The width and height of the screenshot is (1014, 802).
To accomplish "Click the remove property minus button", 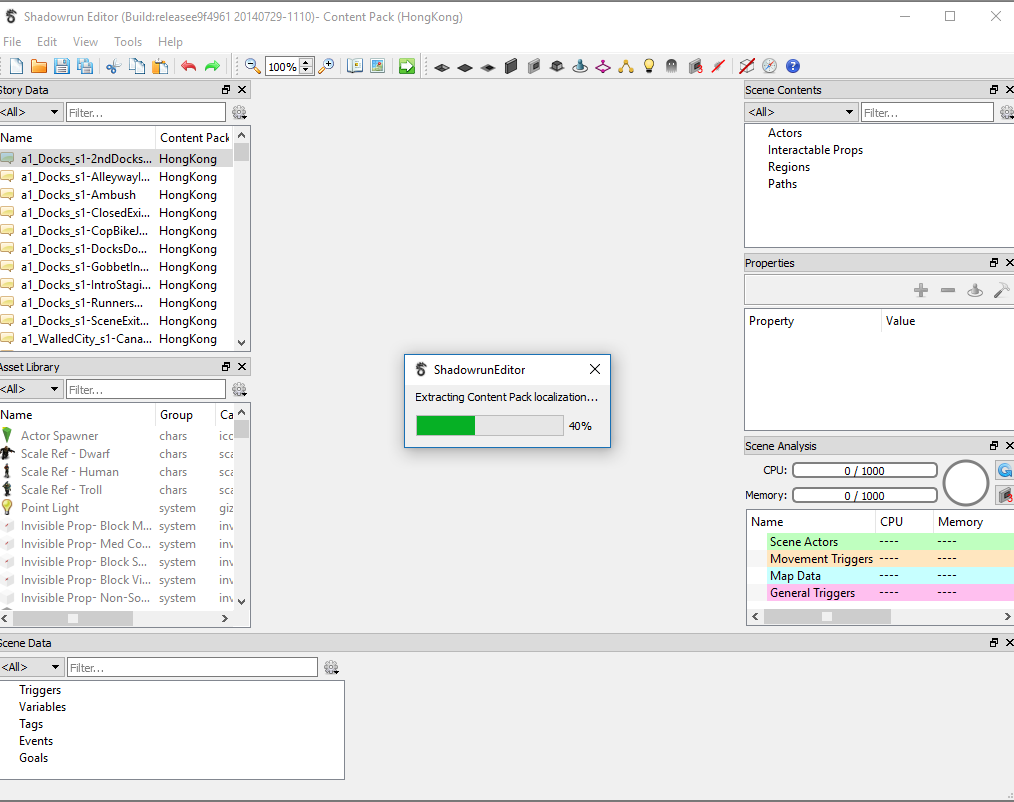I will (948, 290).
